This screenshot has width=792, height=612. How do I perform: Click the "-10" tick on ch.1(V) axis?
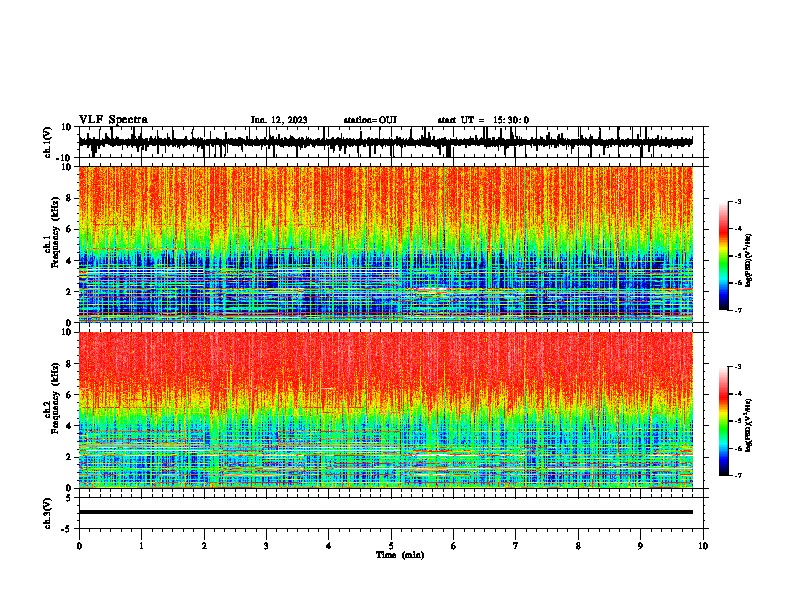click(x=65, y=158)
